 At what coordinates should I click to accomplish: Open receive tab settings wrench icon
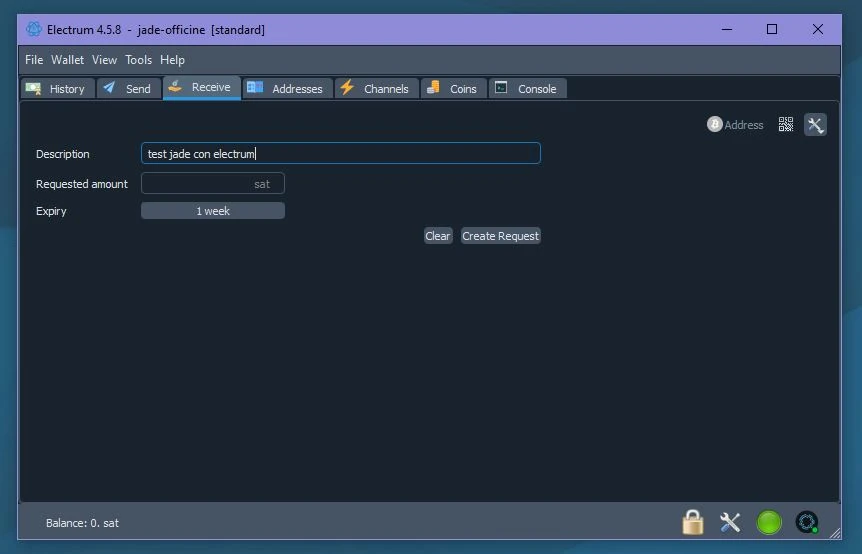coord(815,125)
